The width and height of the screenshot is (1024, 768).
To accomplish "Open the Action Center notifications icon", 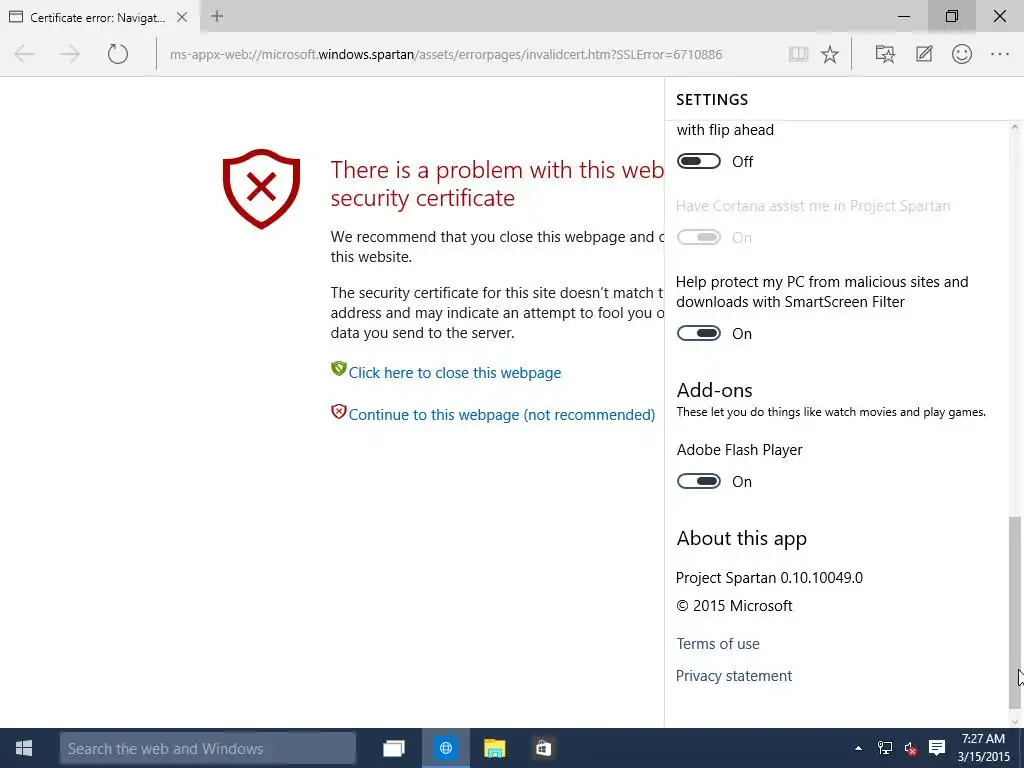I will pos(937,748).
